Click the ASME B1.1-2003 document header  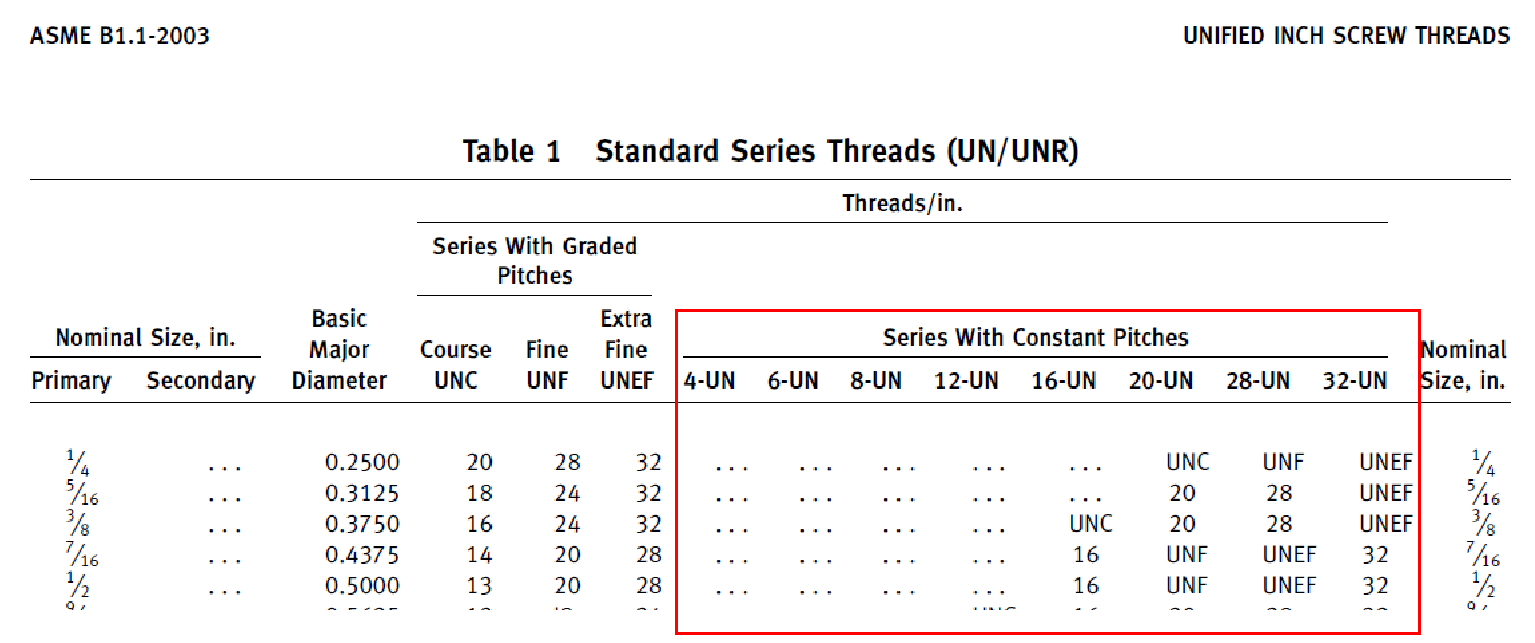coord(120,37)
